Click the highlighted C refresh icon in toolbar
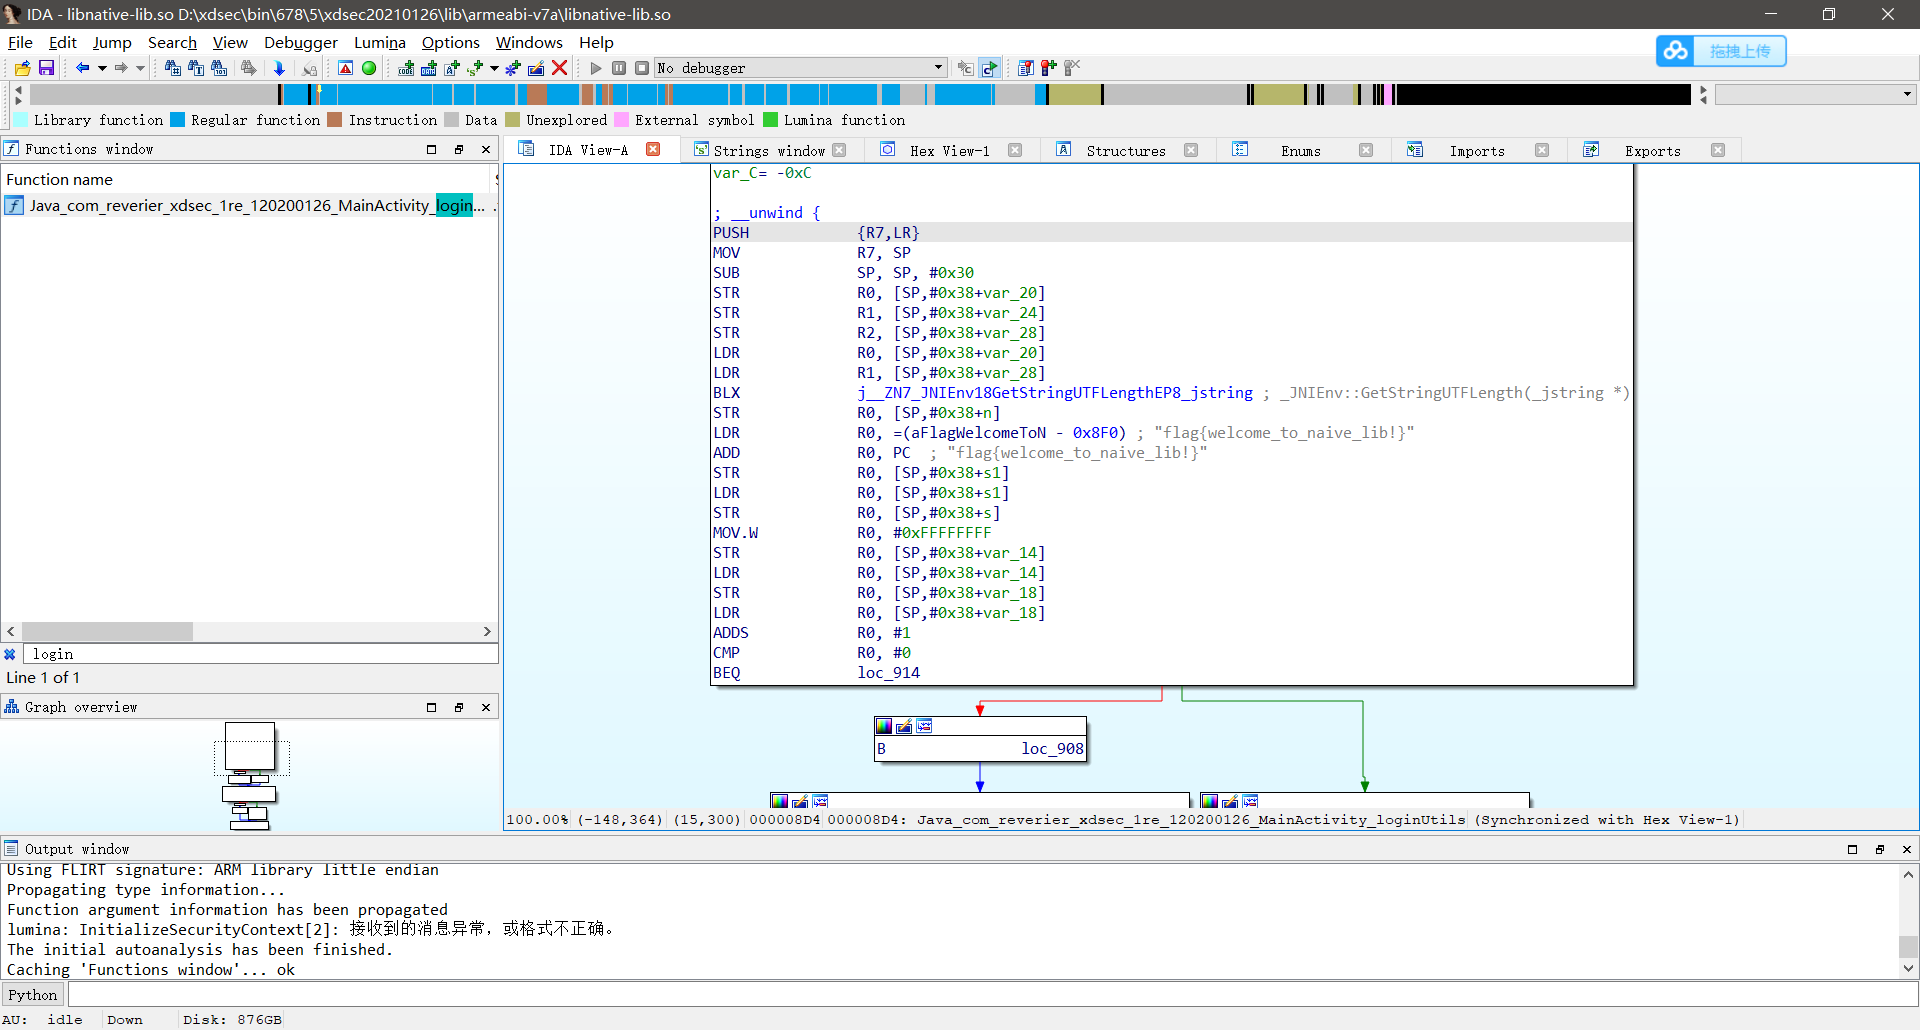The image size is (1920, 1030). coord(989,68)
